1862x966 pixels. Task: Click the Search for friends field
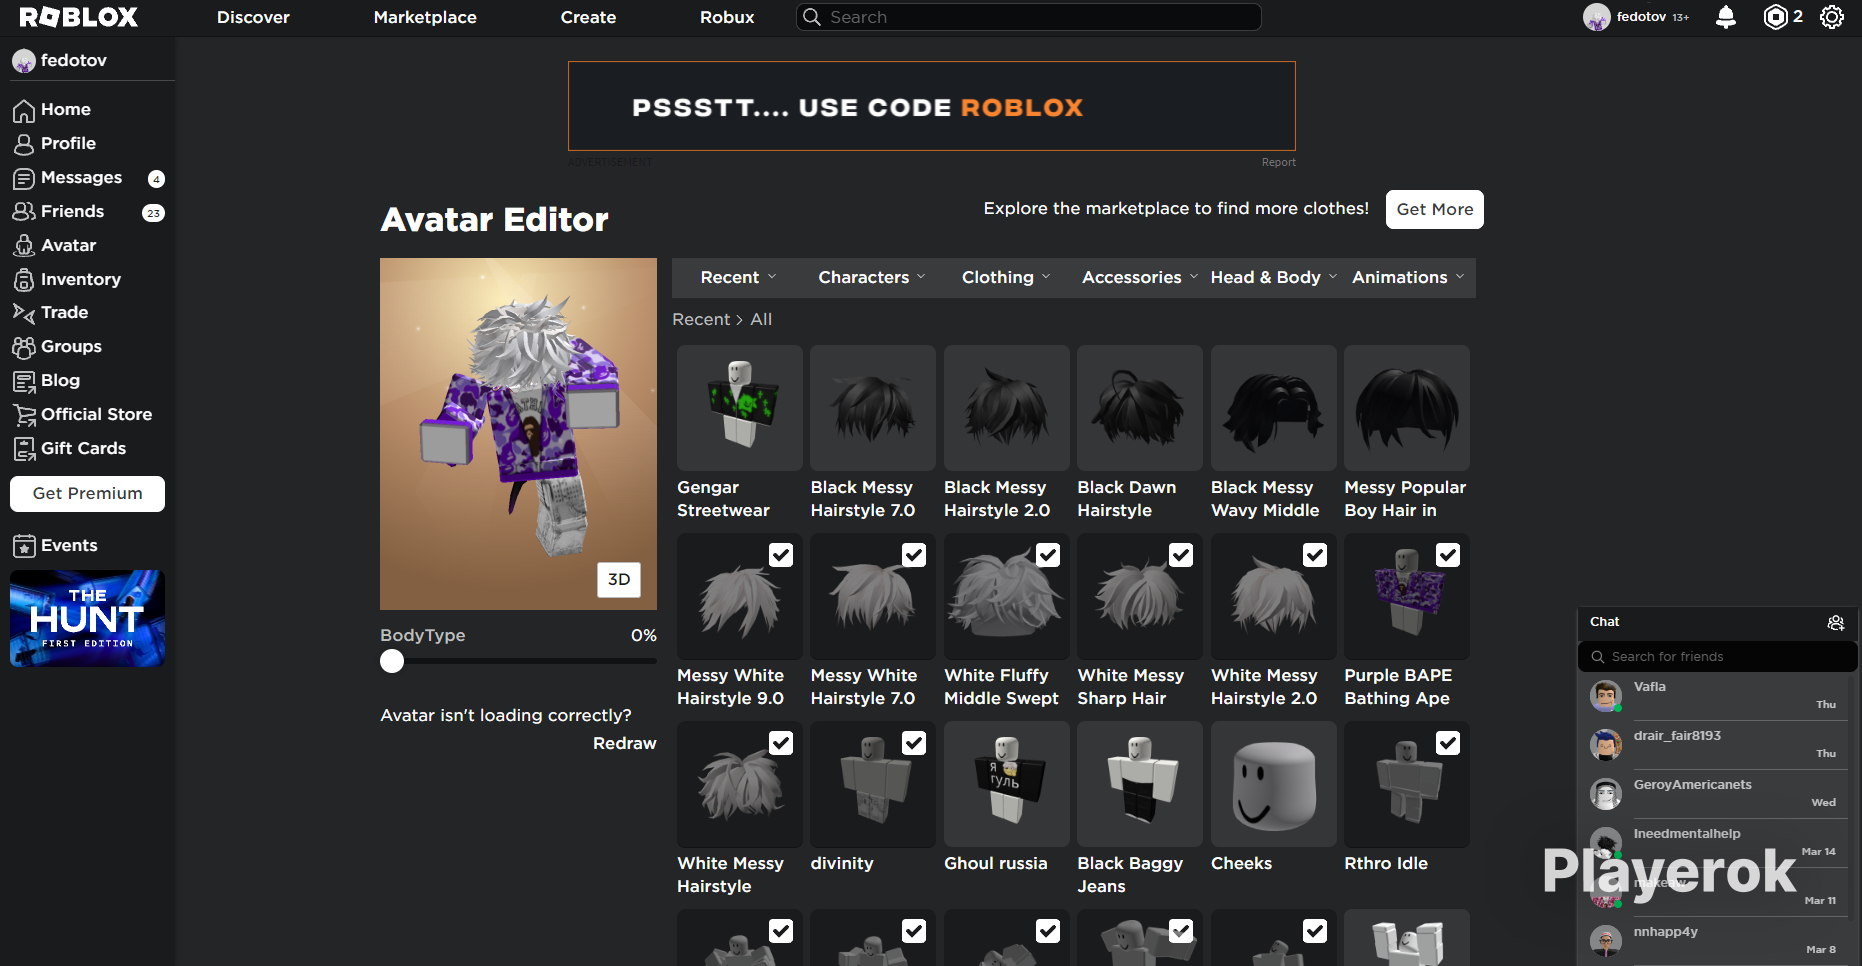(1718, 657)
